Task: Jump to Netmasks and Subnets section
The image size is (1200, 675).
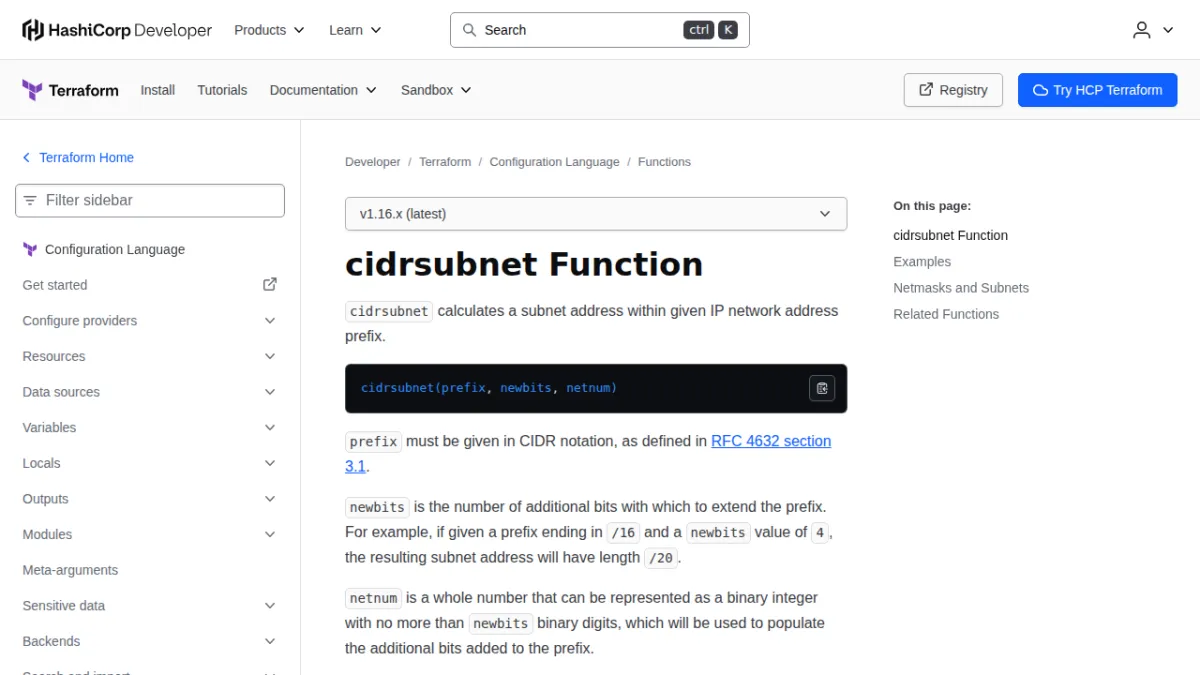Action: pos(961,288)
